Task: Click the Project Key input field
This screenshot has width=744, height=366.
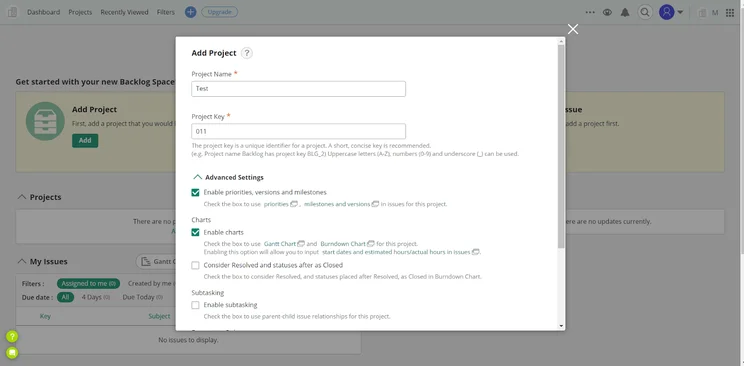Action: [298, 131]
